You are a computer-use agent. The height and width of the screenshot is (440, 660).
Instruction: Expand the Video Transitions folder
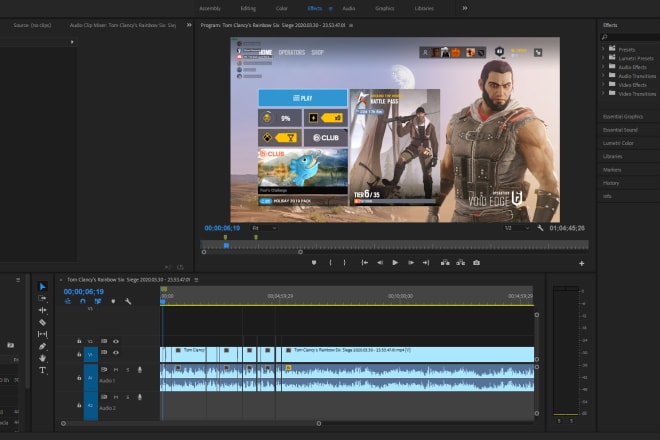point(603,93)
